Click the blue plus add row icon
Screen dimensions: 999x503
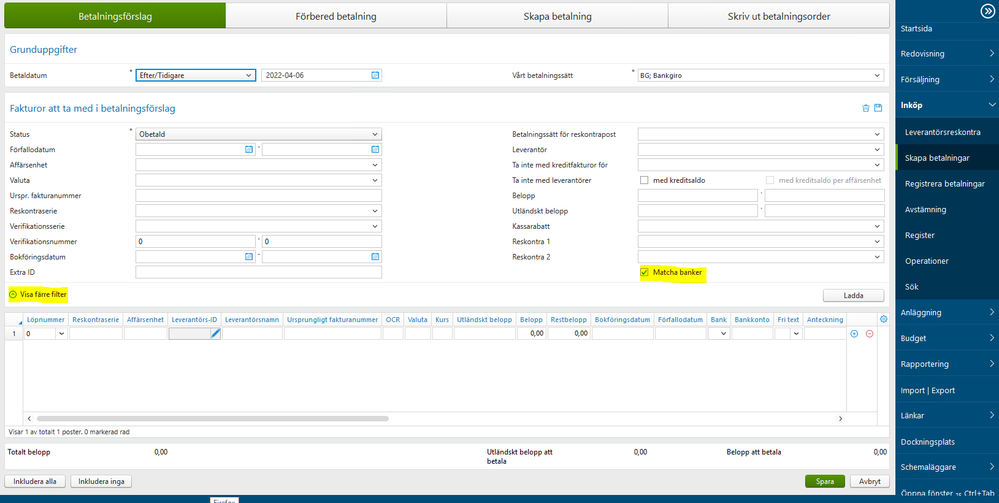click(x=854, y=333)
